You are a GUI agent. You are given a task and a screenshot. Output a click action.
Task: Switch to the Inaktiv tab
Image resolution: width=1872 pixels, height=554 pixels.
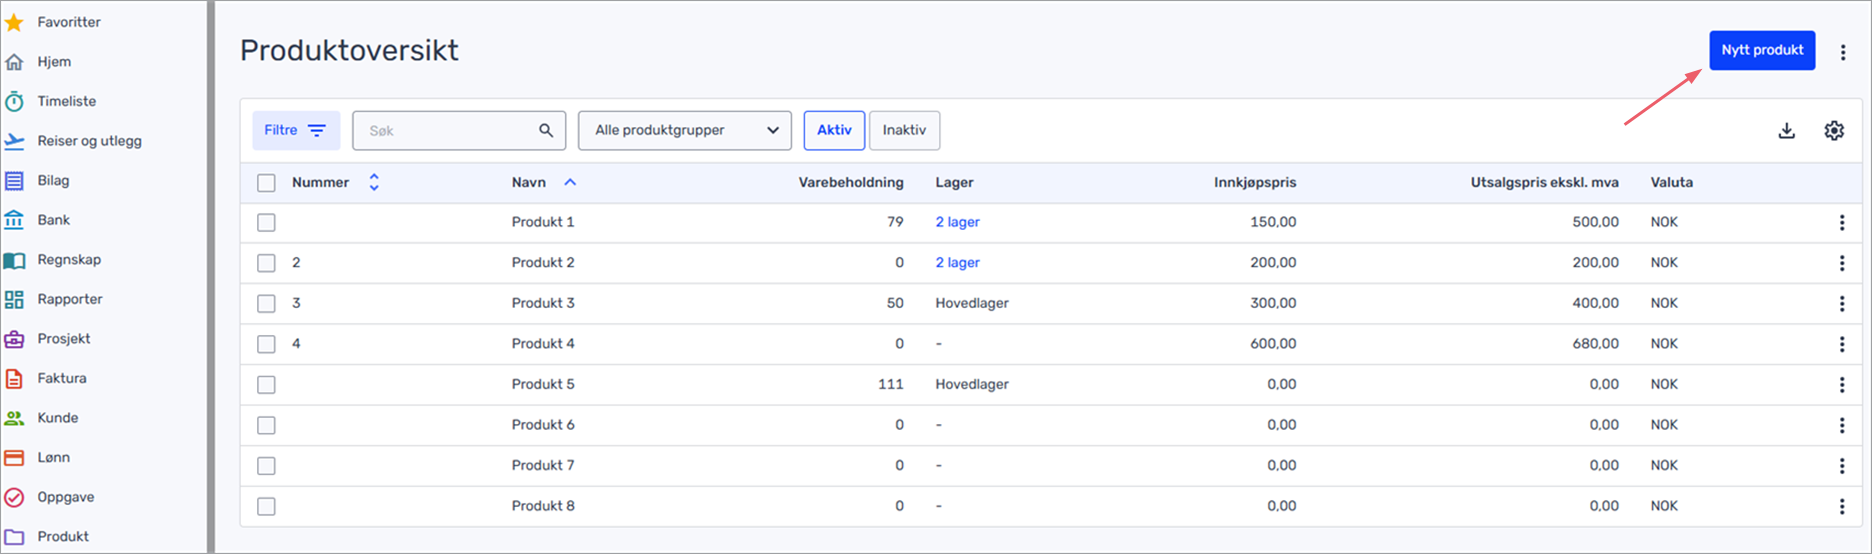point(904,131)
